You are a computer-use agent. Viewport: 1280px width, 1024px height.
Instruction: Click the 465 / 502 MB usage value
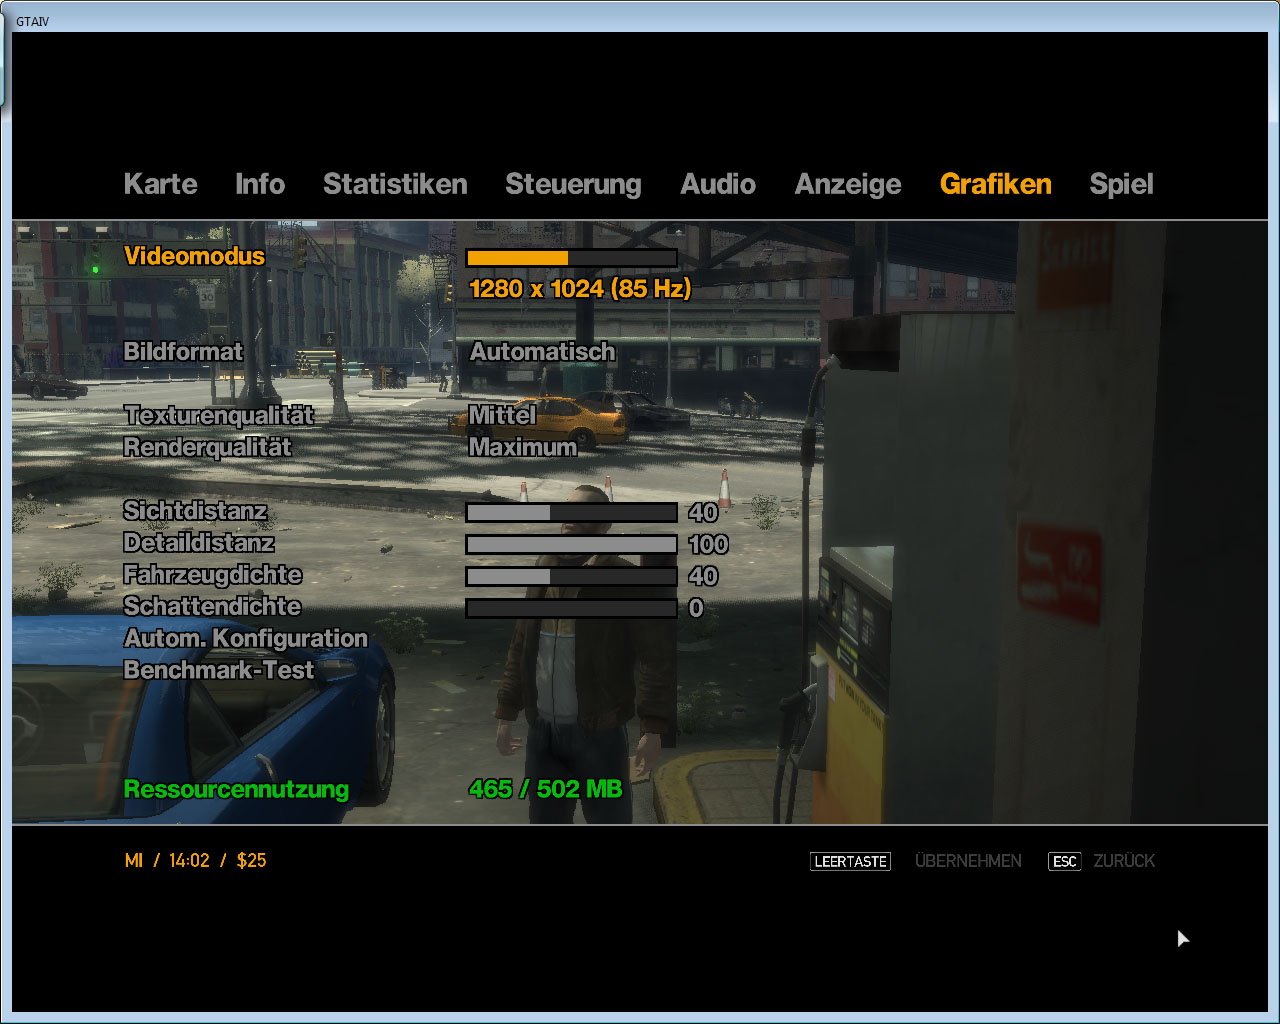click(545, 789)
